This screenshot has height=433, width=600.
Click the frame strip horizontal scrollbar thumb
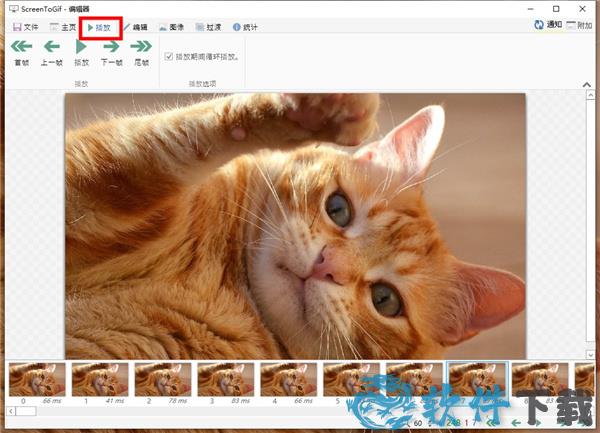coord(26,411)
